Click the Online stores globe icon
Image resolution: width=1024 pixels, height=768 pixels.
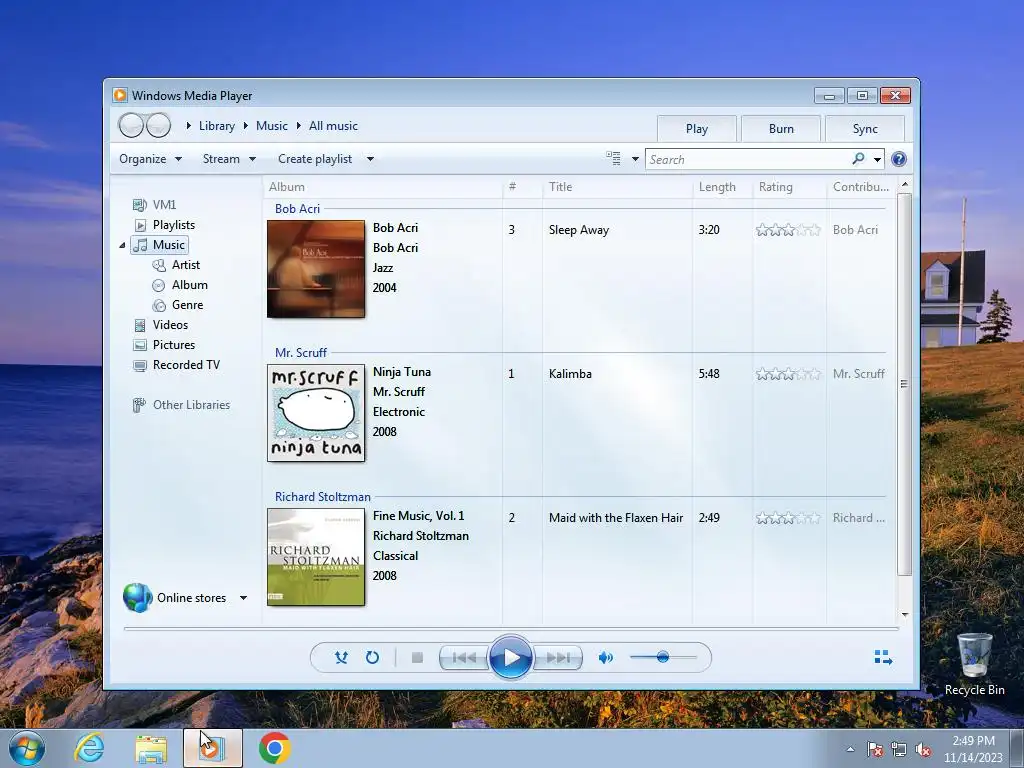137,598
